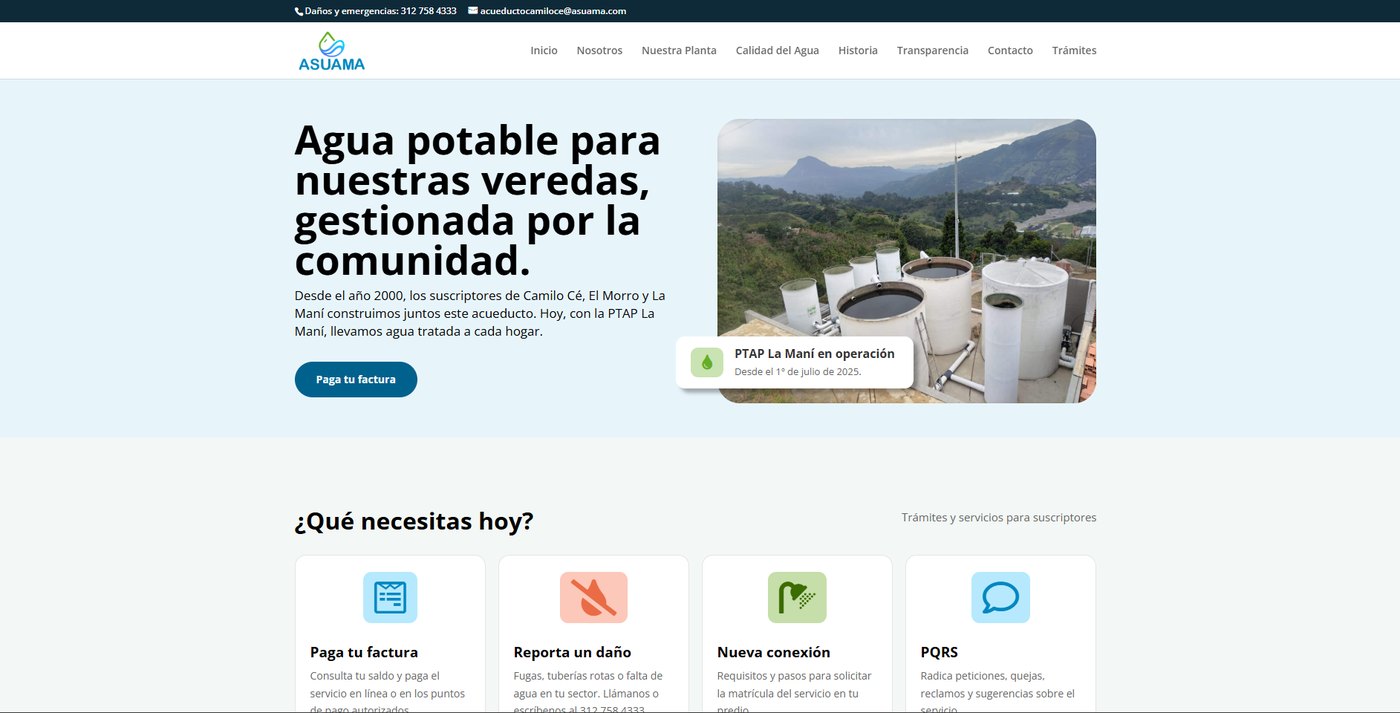Click the shower icon for Nueva conexión
The height and width of the screenshot is (713, 1400).
(x=797, y=597)
